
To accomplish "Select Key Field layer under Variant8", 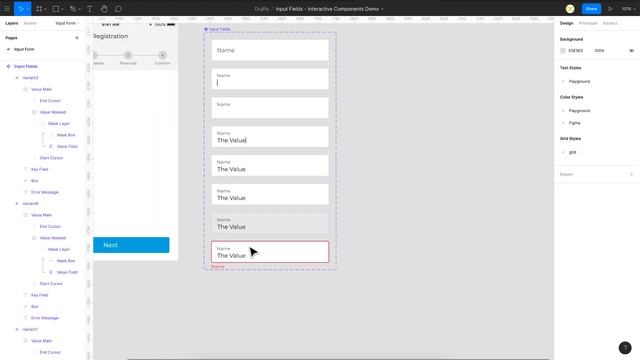I will click(40, 295).
